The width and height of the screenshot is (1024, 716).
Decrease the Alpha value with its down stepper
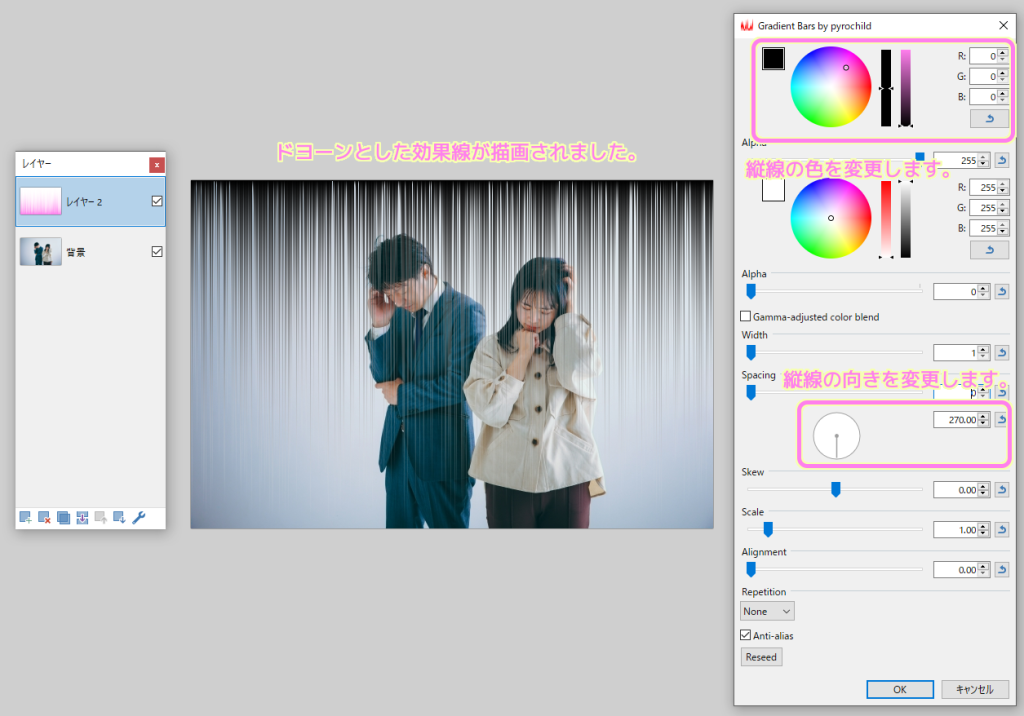(x=983, y=295)
